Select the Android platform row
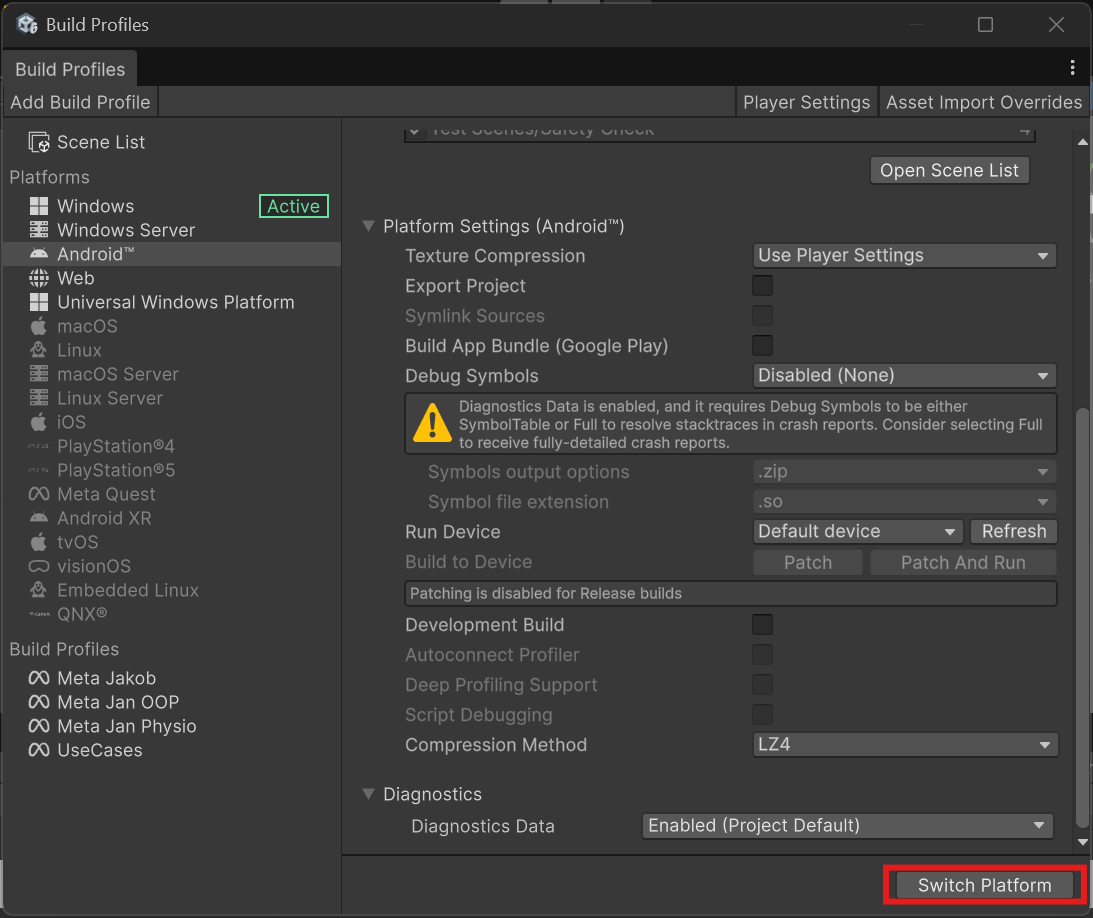Screen dimensions: 1093x918 point(171,254)
